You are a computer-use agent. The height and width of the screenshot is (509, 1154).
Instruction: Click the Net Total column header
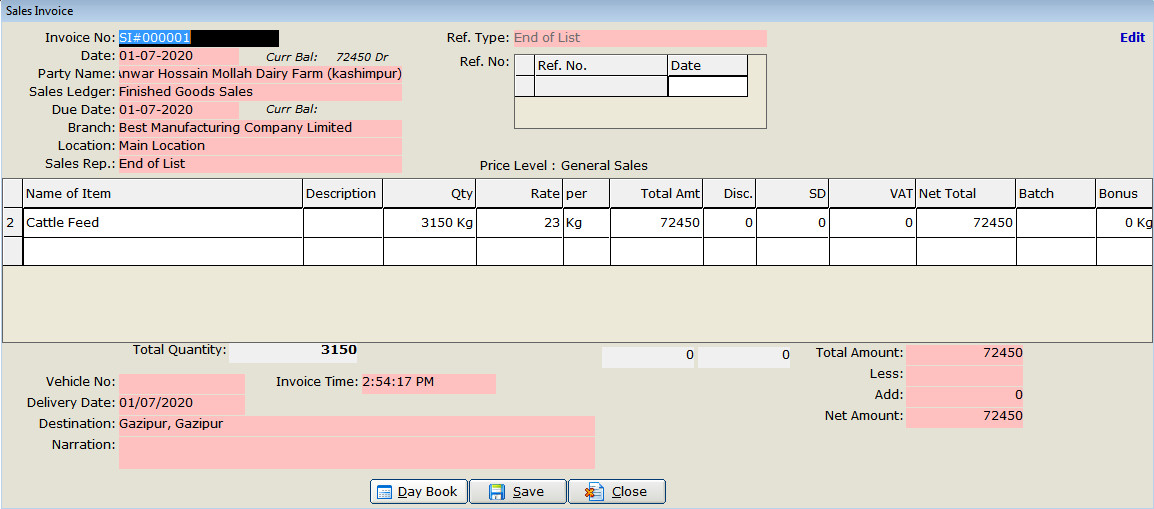(966, 193)
